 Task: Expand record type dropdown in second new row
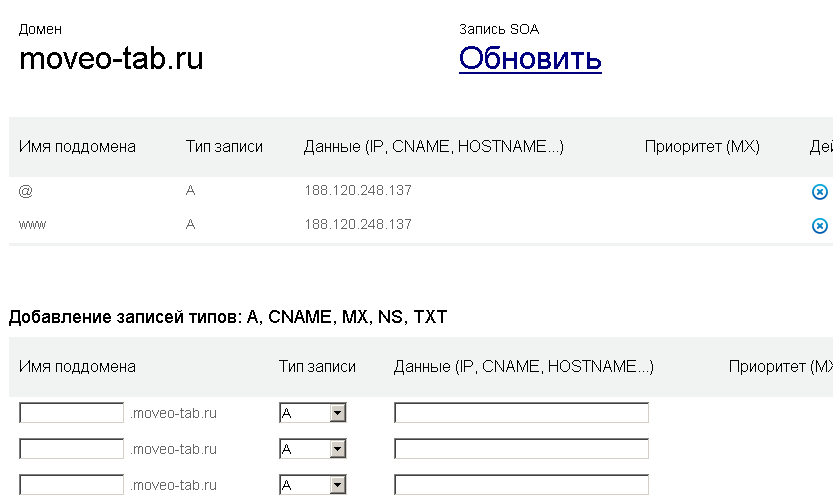click(x=312, y=449)
